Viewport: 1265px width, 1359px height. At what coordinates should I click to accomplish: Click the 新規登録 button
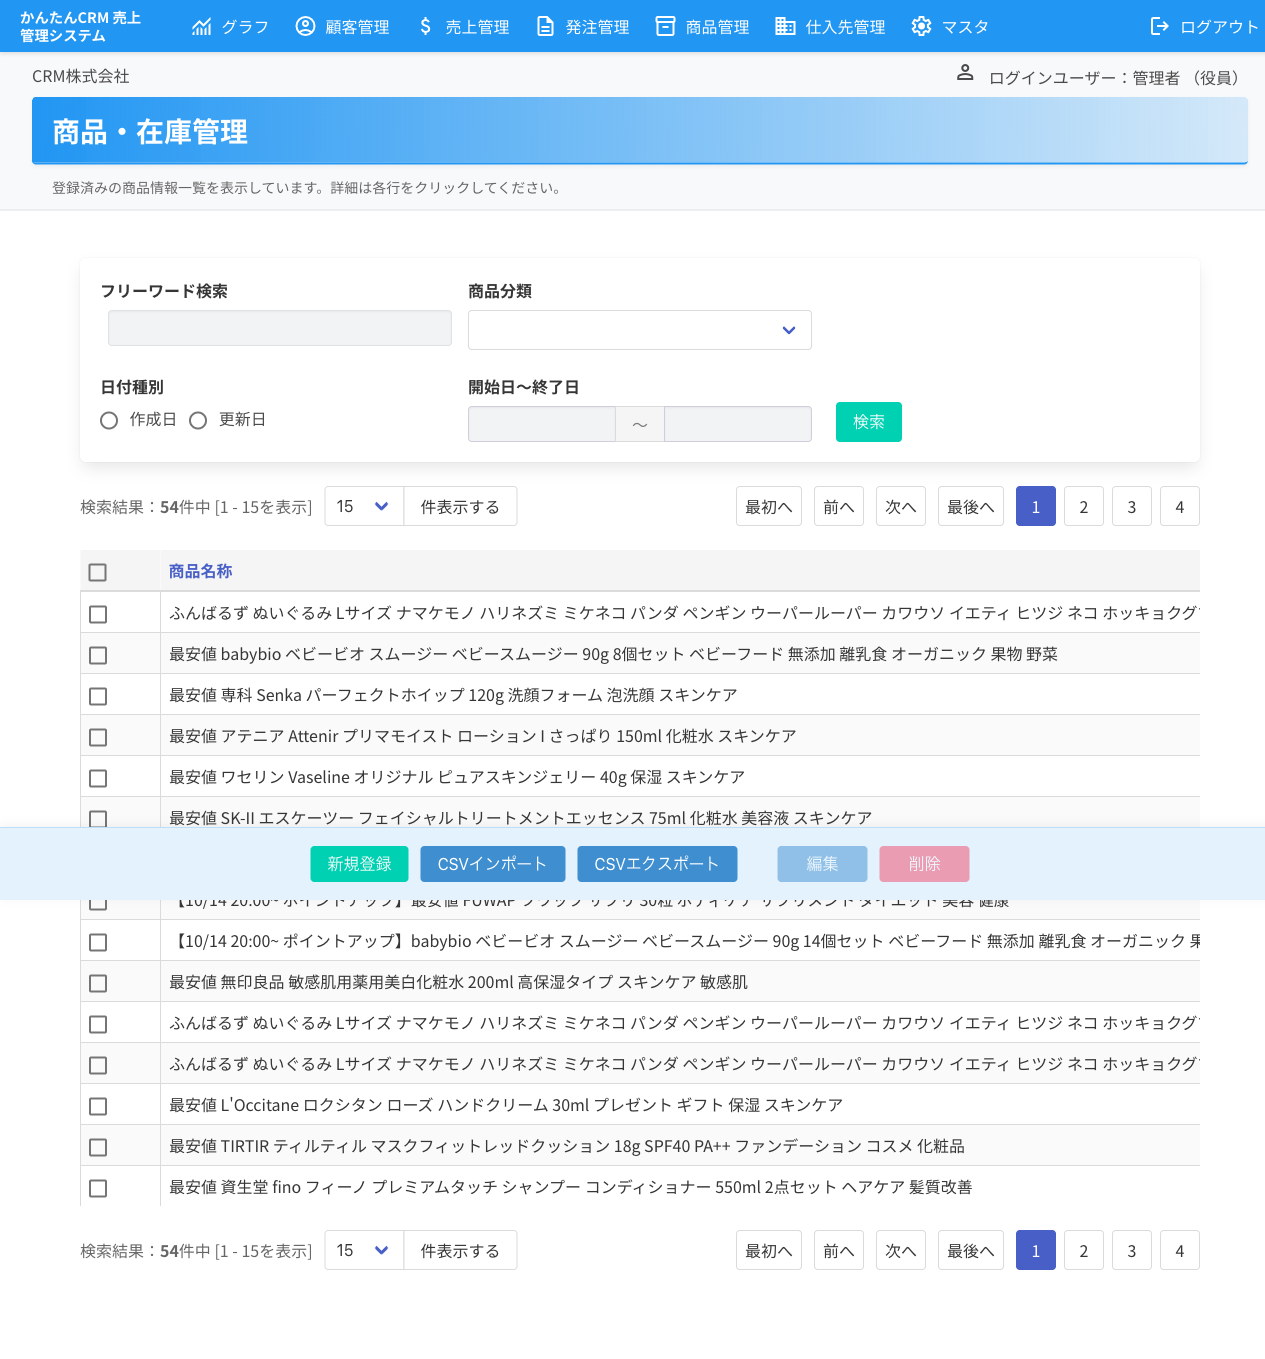tap(359, 864)
